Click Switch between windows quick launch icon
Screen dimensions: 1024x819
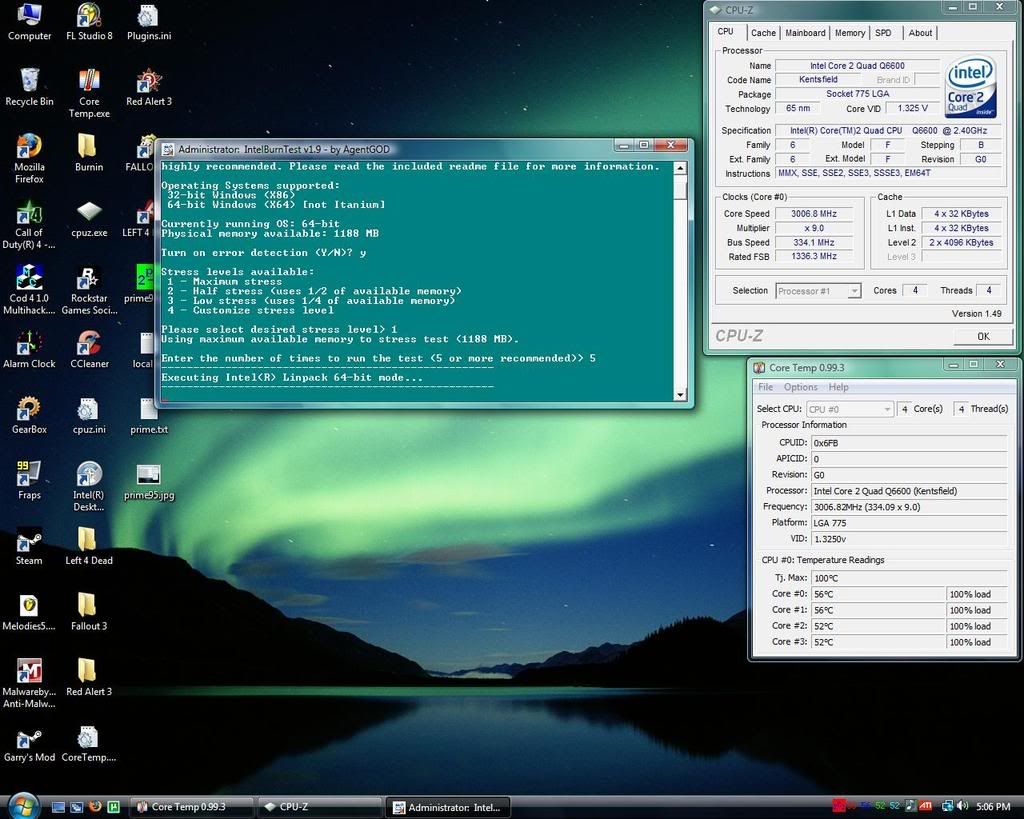pos(76,807)
